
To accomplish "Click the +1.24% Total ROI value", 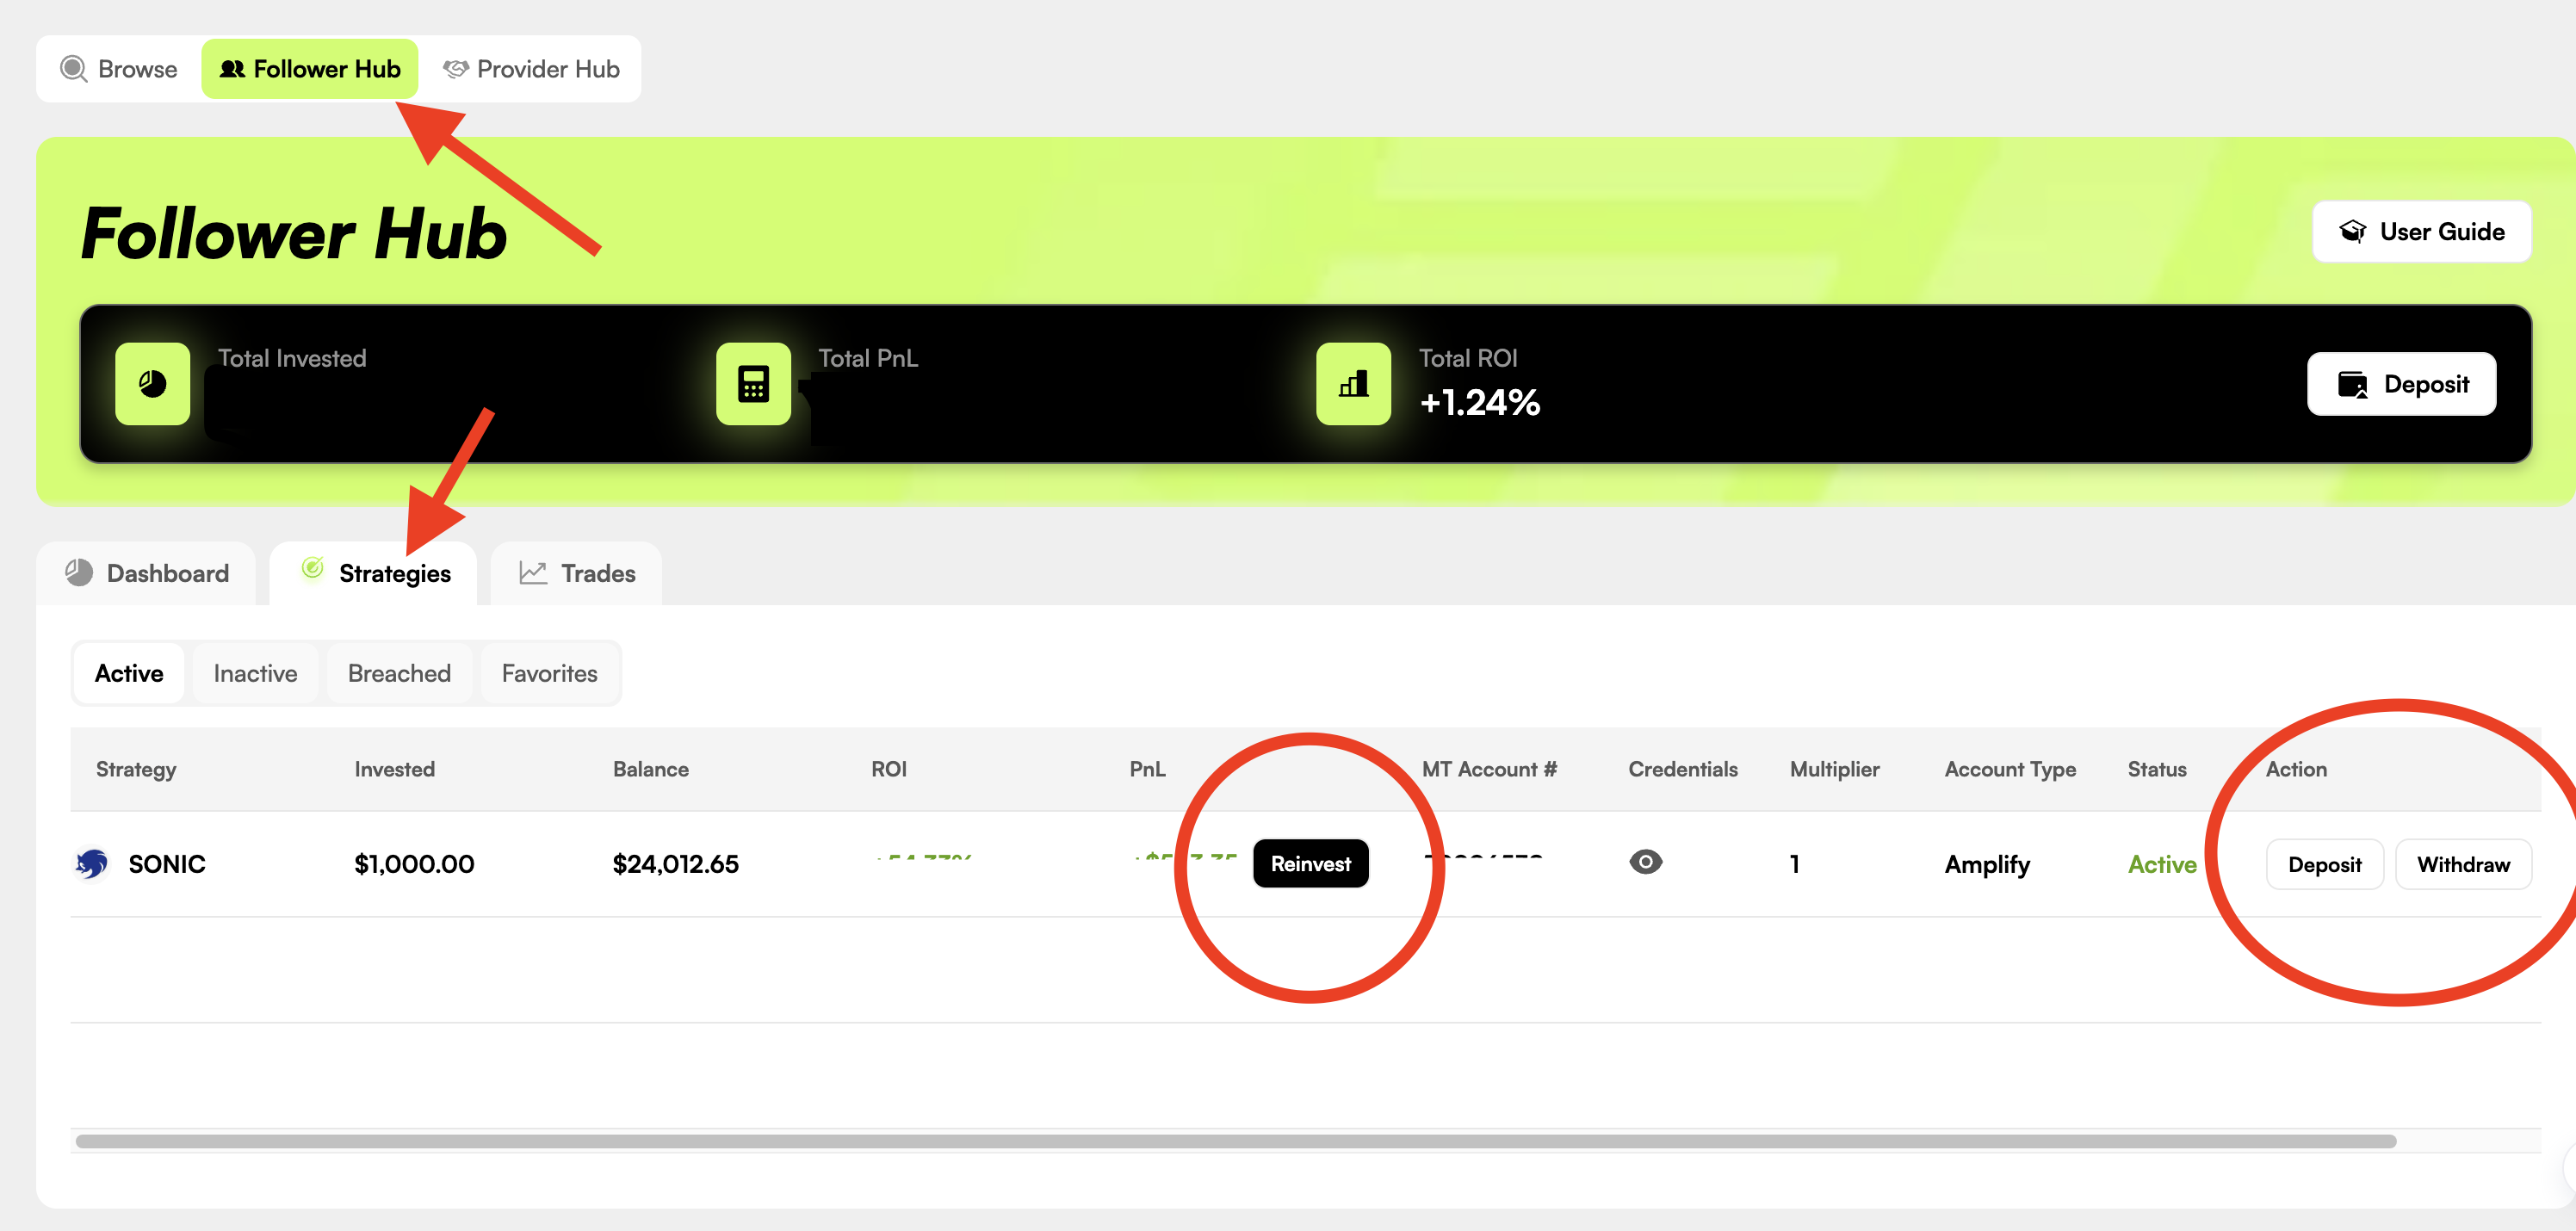I will point(1480,402).
